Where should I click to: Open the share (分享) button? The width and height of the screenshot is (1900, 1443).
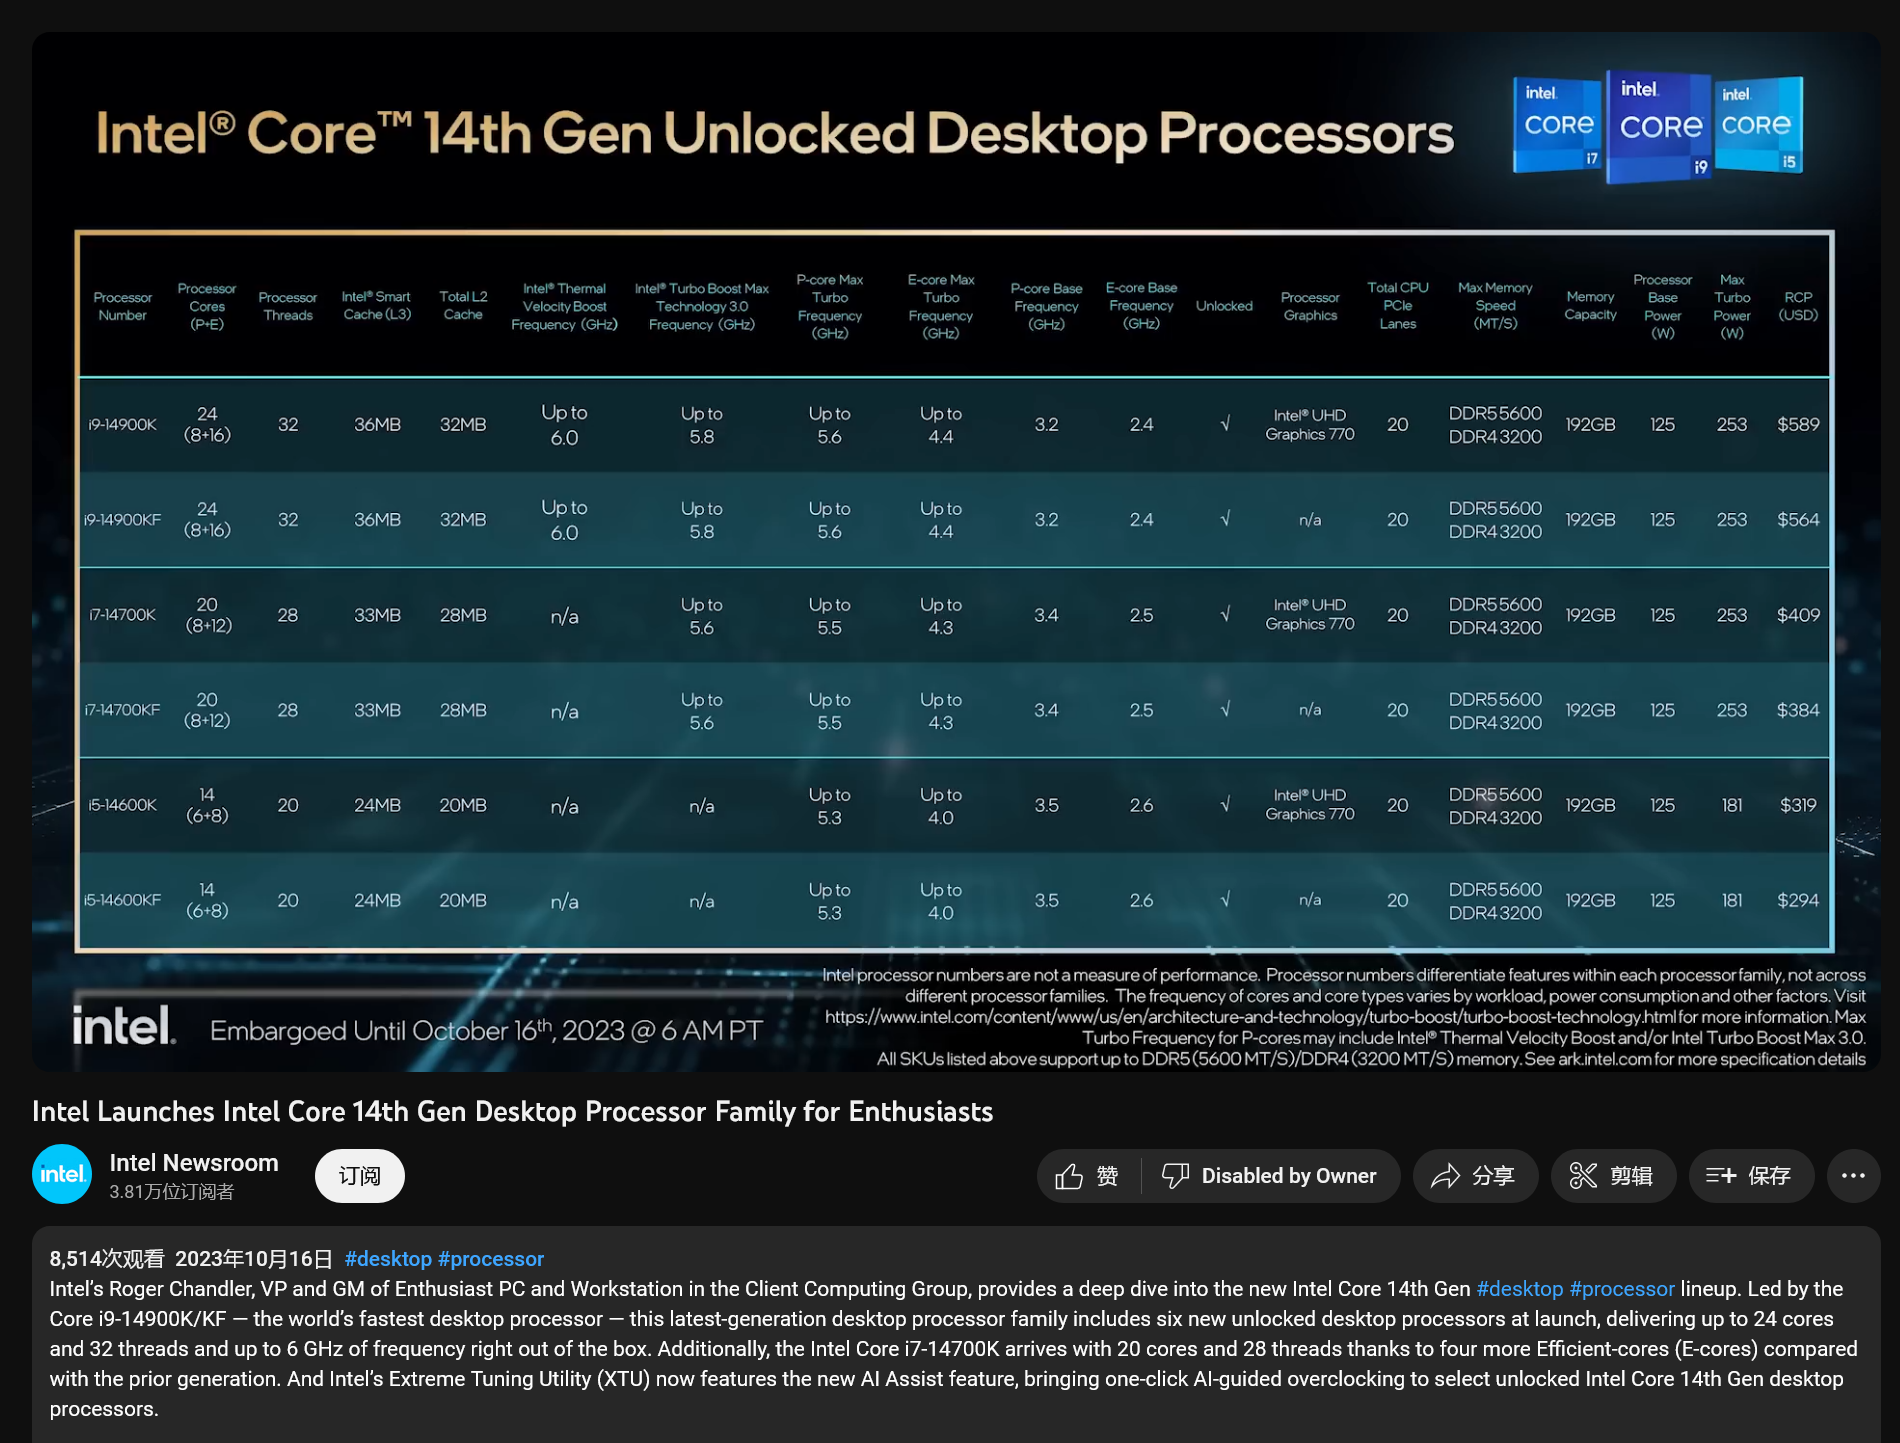tap(1474, 1176)
